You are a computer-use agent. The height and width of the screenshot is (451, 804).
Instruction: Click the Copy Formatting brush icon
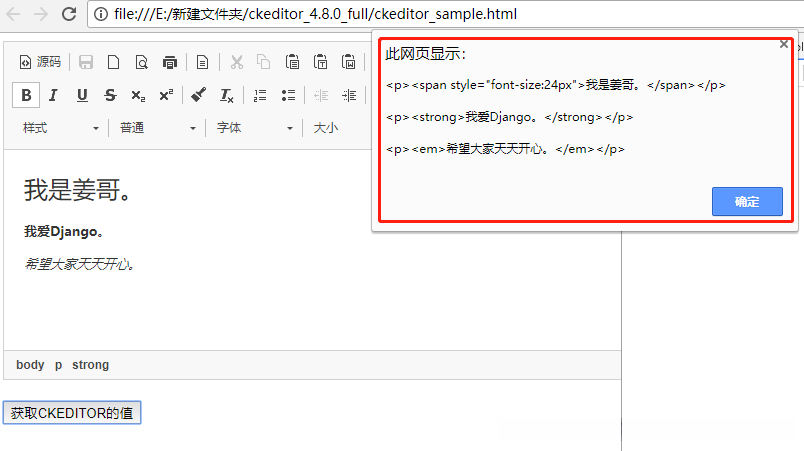point(198,95)
